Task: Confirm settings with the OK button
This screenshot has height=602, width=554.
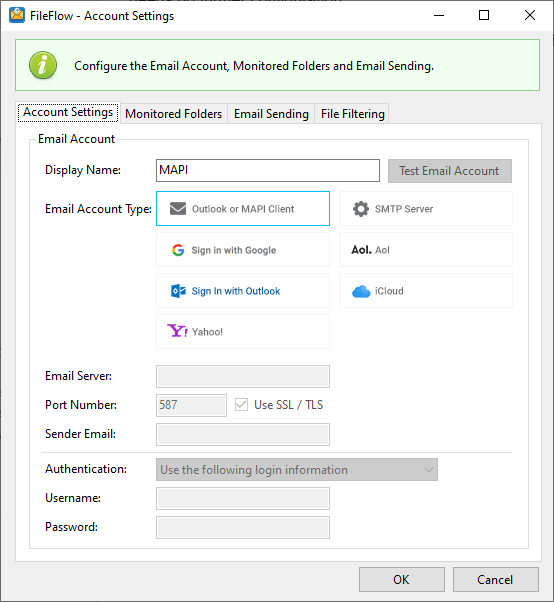Action: (402, 579)
